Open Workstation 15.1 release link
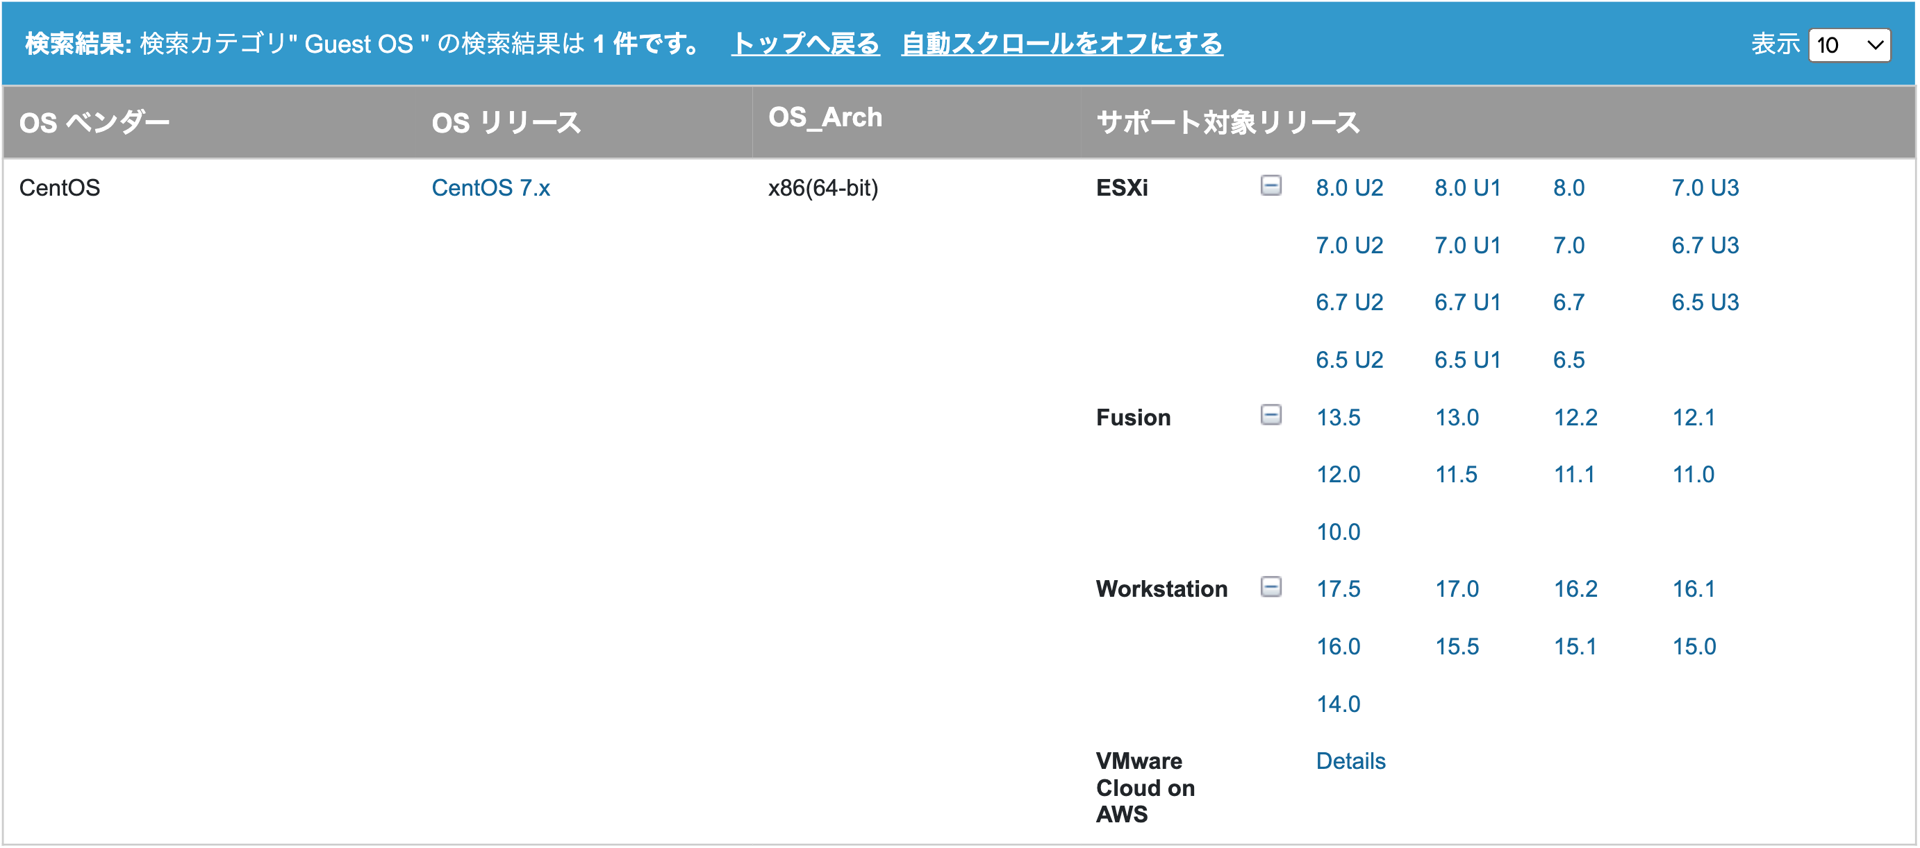Screen dimensions: 1920x848 (1574, 646)
